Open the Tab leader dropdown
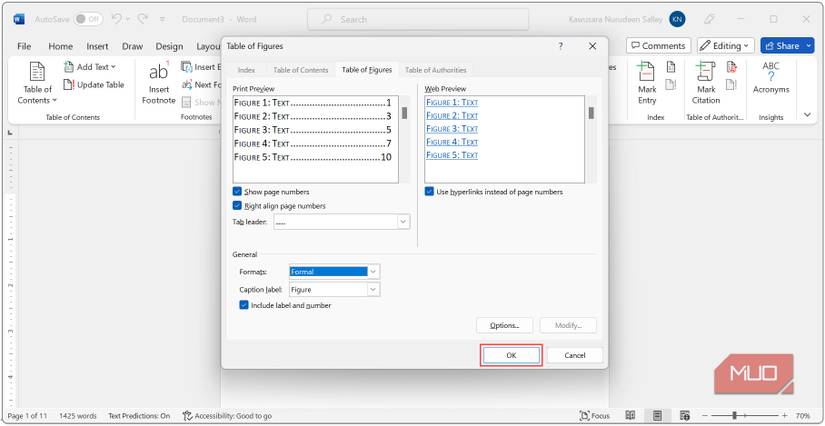 403,222
